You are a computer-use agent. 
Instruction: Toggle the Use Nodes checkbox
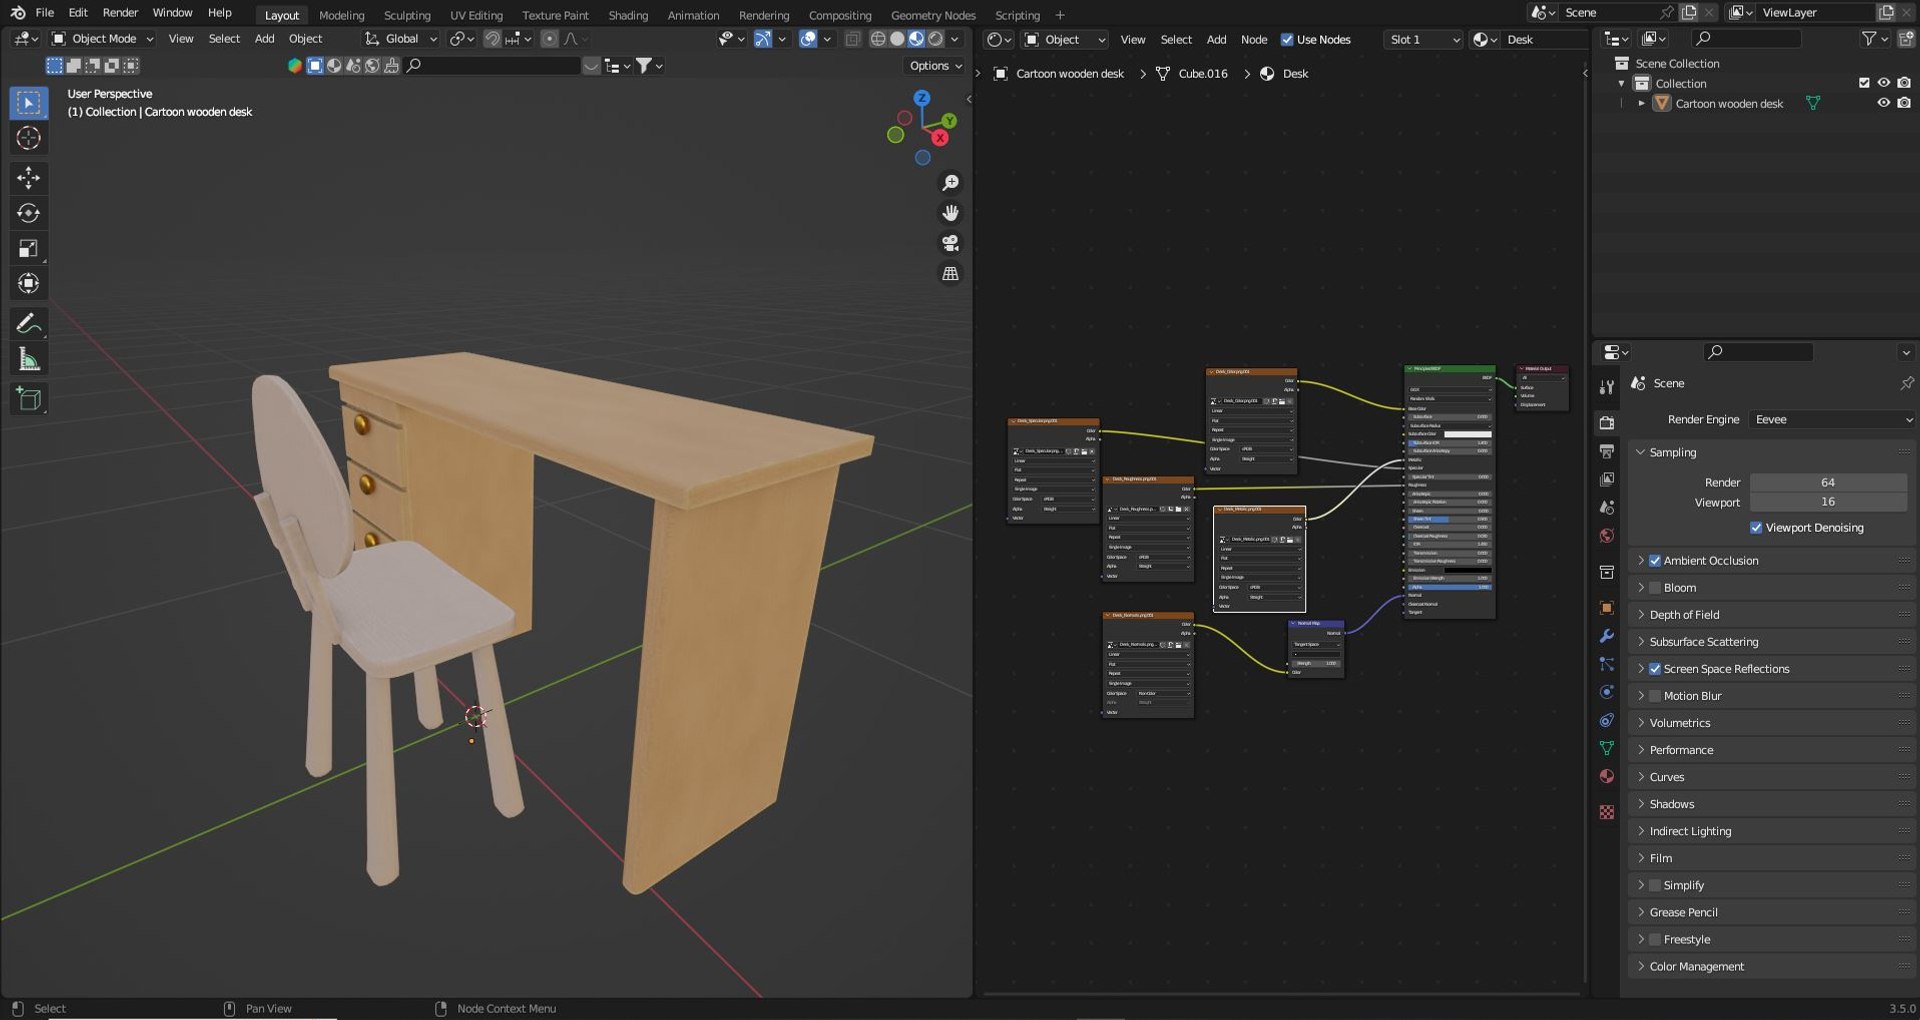(1287, 39)
